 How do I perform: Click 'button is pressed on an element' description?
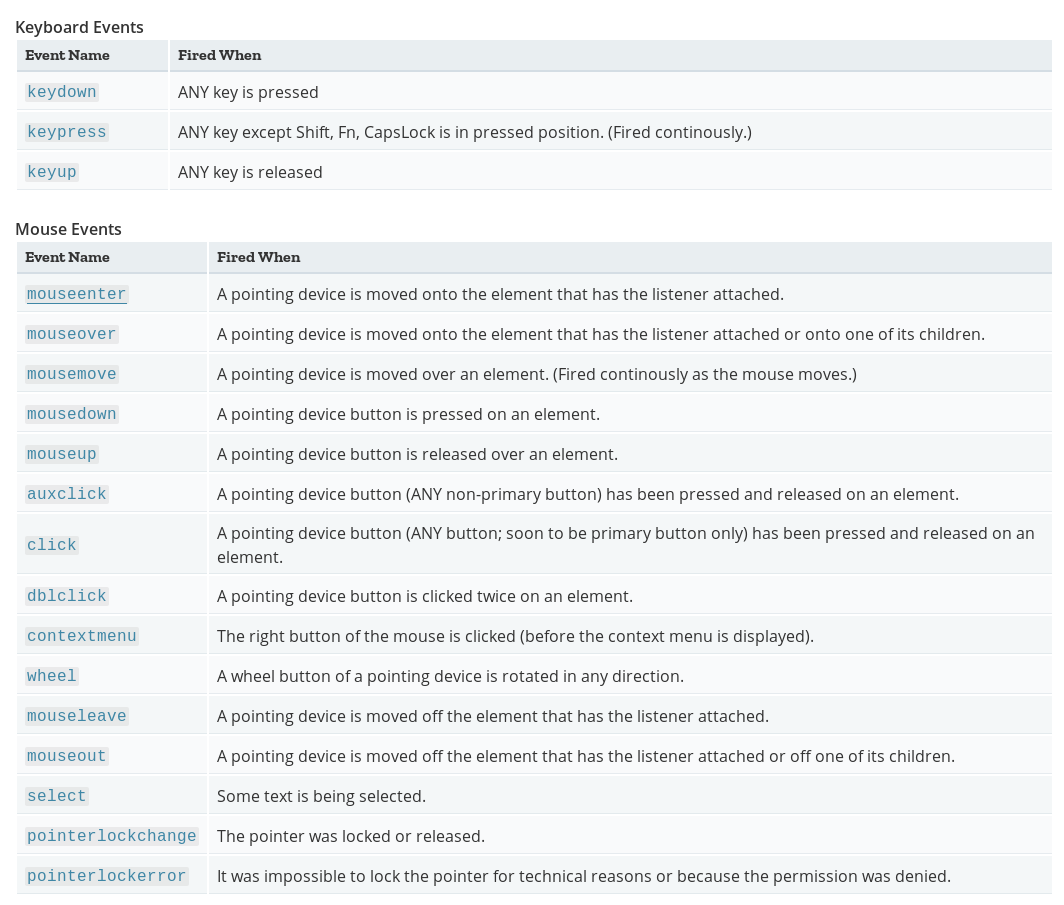click(x=408, y=415)
